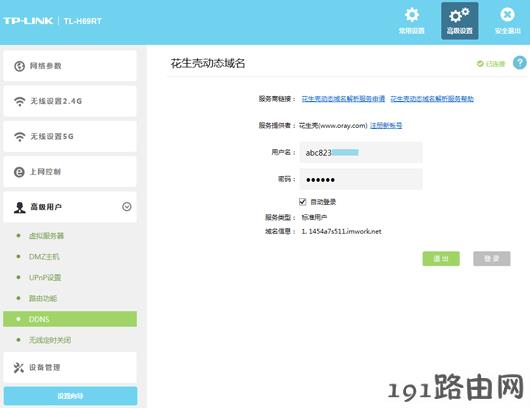The width and height of the screenshot is (530, 408).
Task: Focus the 用户名 input field
Action: click(x=361, y=153)
